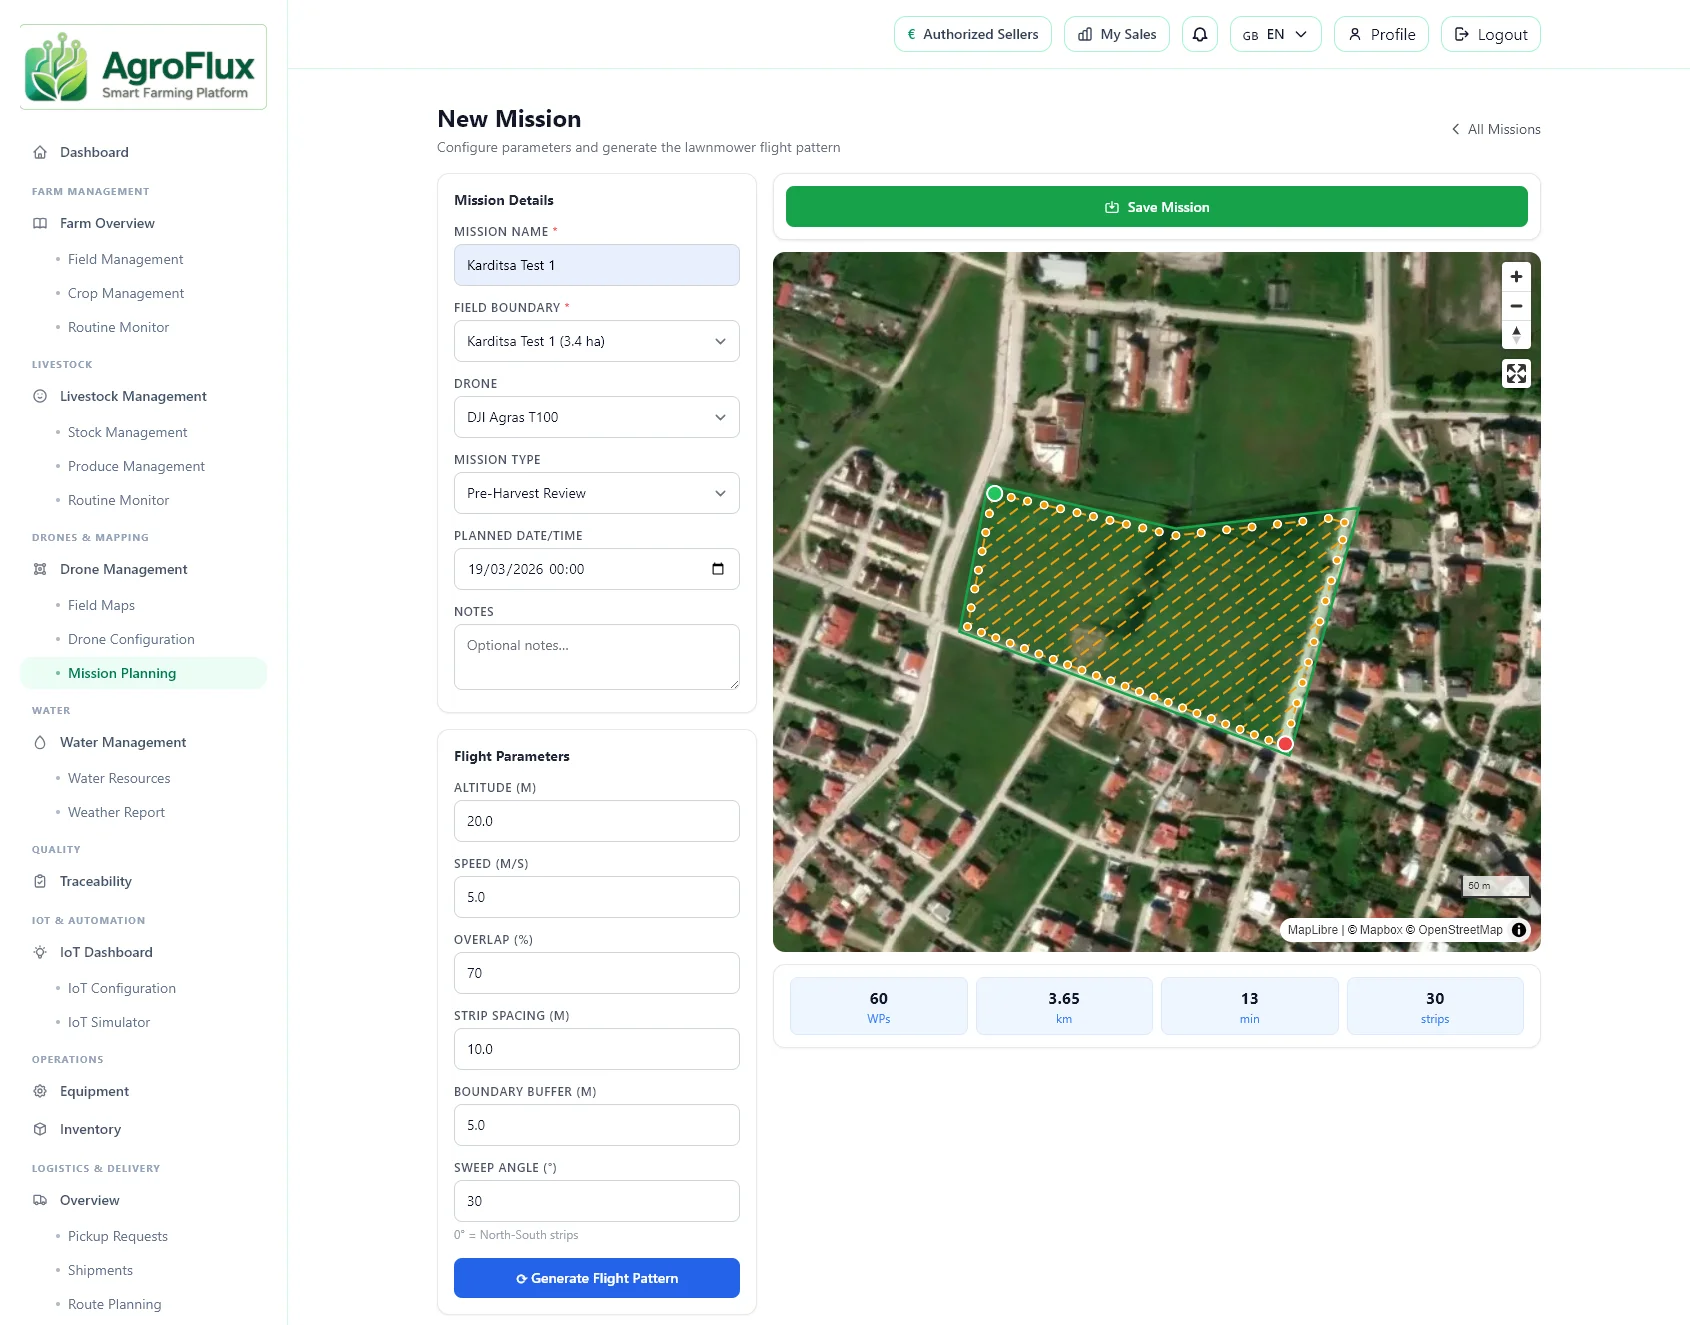Viewport: 1690px width, 1325px height.
Task: Click the Farm Overview icon
Action: [x=40, y=223]
